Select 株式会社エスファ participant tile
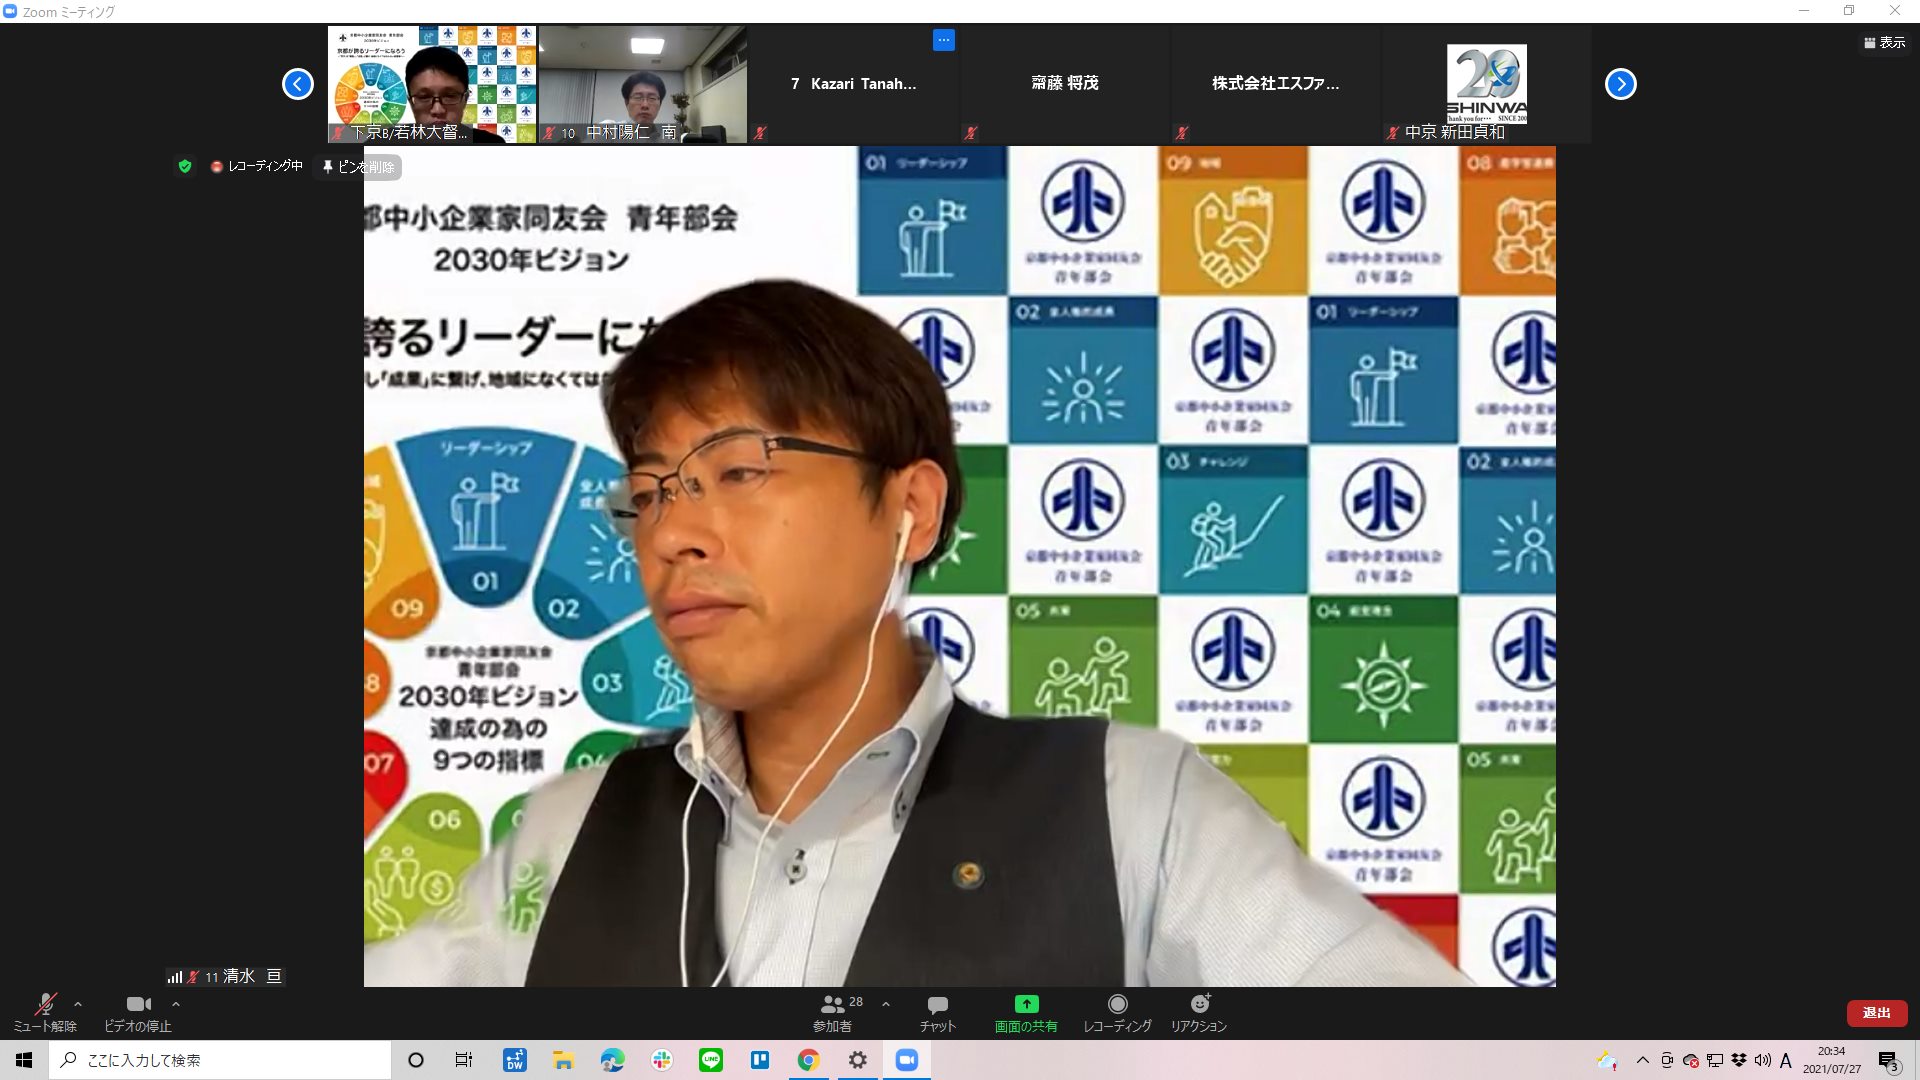The height and width of the screenshot is (1080, 1920). 1276,84
